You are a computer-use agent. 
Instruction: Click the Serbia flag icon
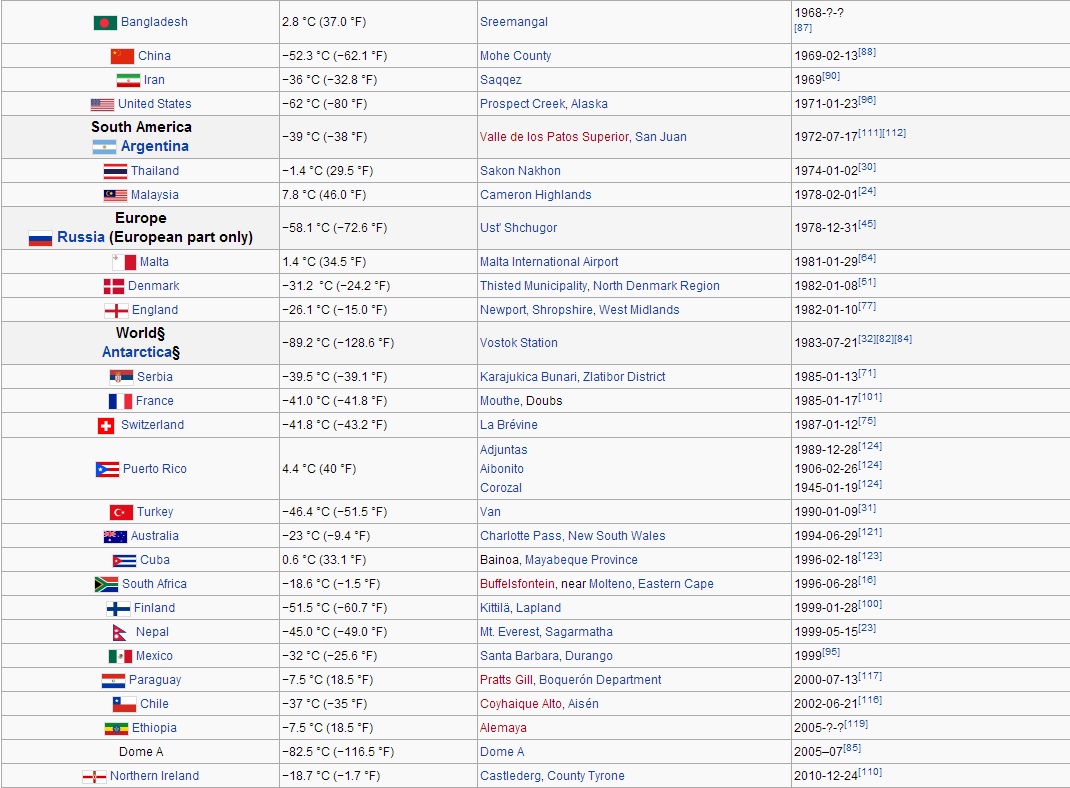click(121, 377)
